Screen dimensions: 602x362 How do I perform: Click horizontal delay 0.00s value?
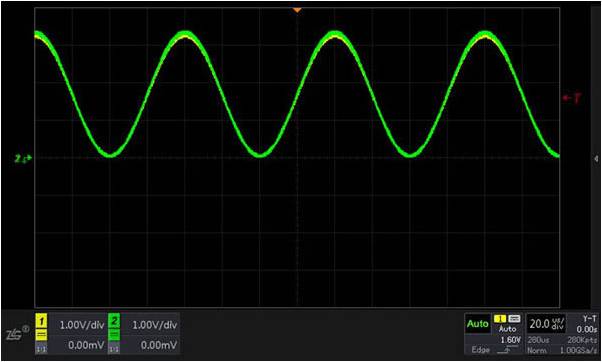[x=587, y=329]
